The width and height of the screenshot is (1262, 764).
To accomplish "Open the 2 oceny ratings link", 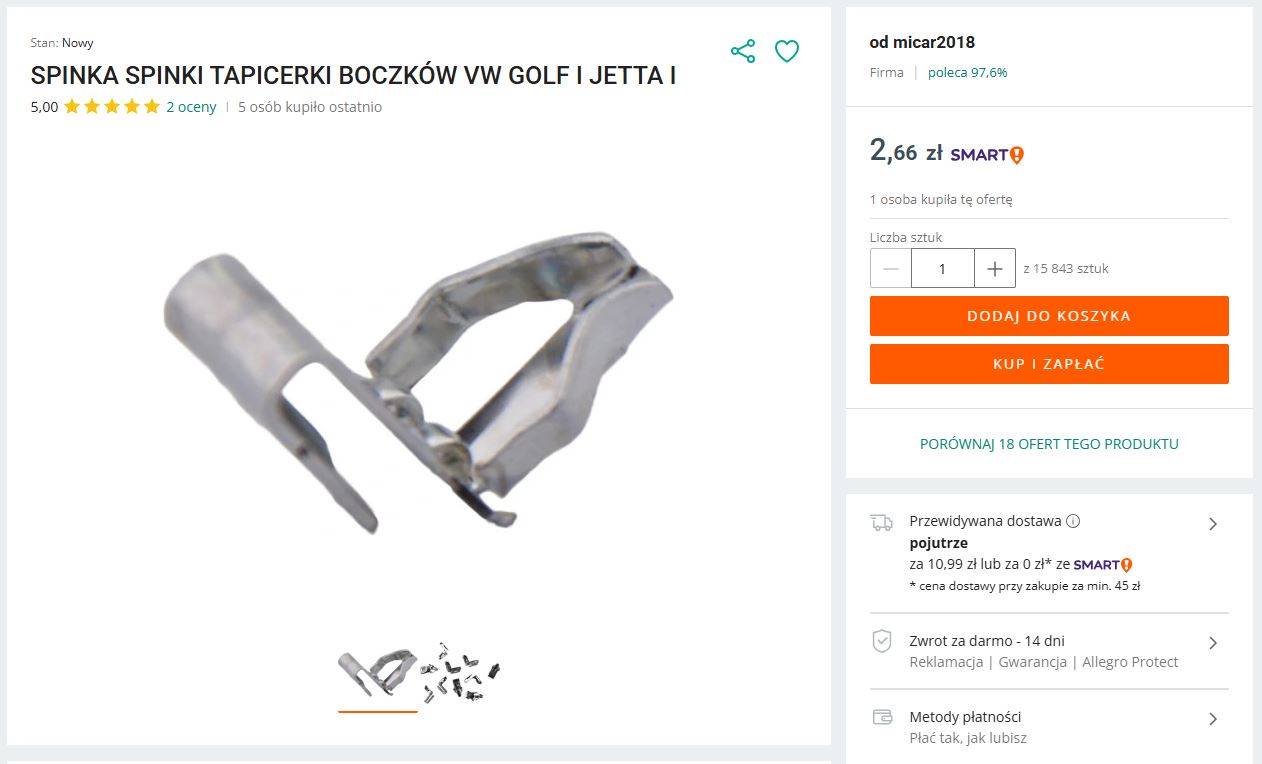I will pyautogui.click(x=191, y=107).
